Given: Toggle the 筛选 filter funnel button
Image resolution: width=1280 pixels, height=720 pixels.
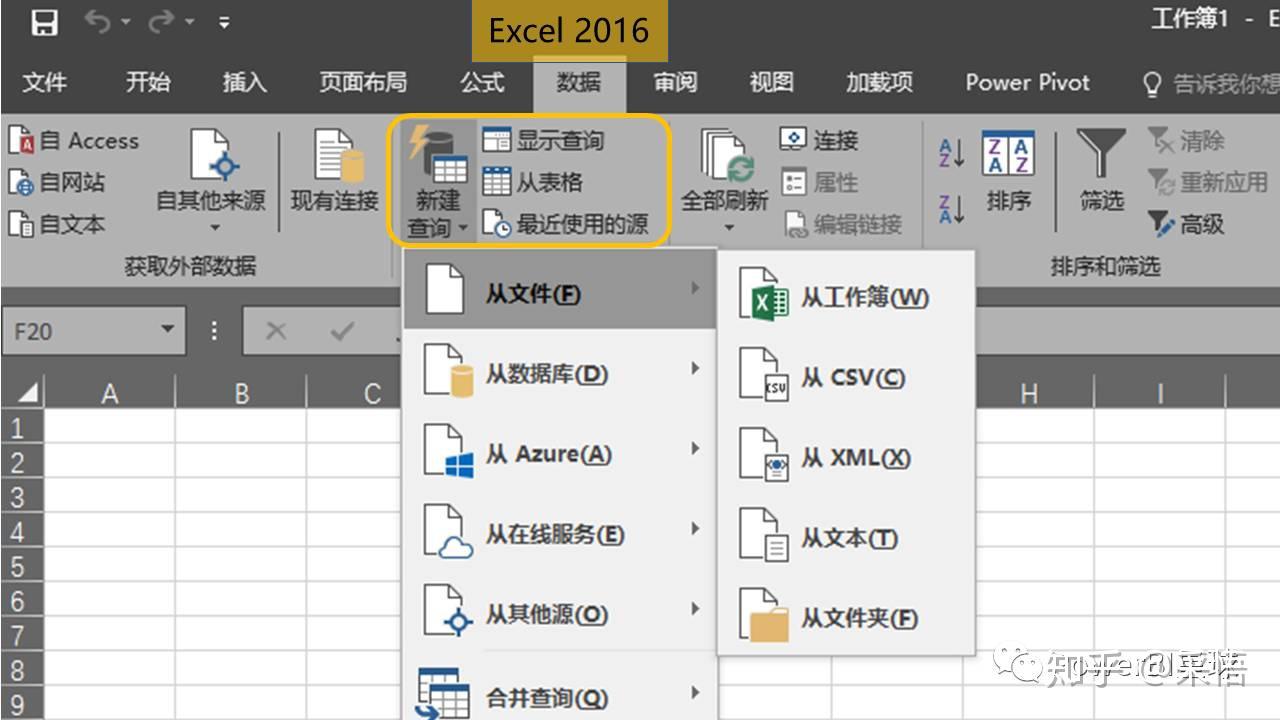Looking at the screenshot, I should [x=1101, y=170].
